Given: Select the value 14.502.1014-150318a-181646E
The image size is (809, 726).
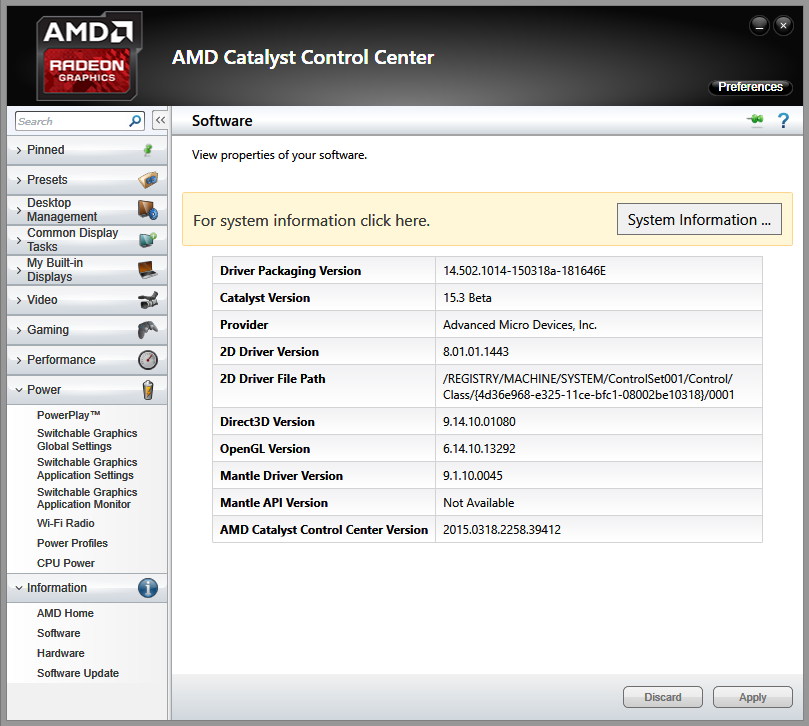Looking at the screenshot, I should (524, 271).
